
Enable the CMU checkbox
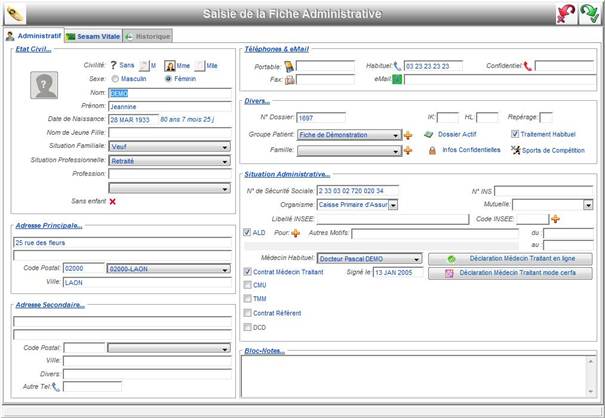[x=248, y=285]
